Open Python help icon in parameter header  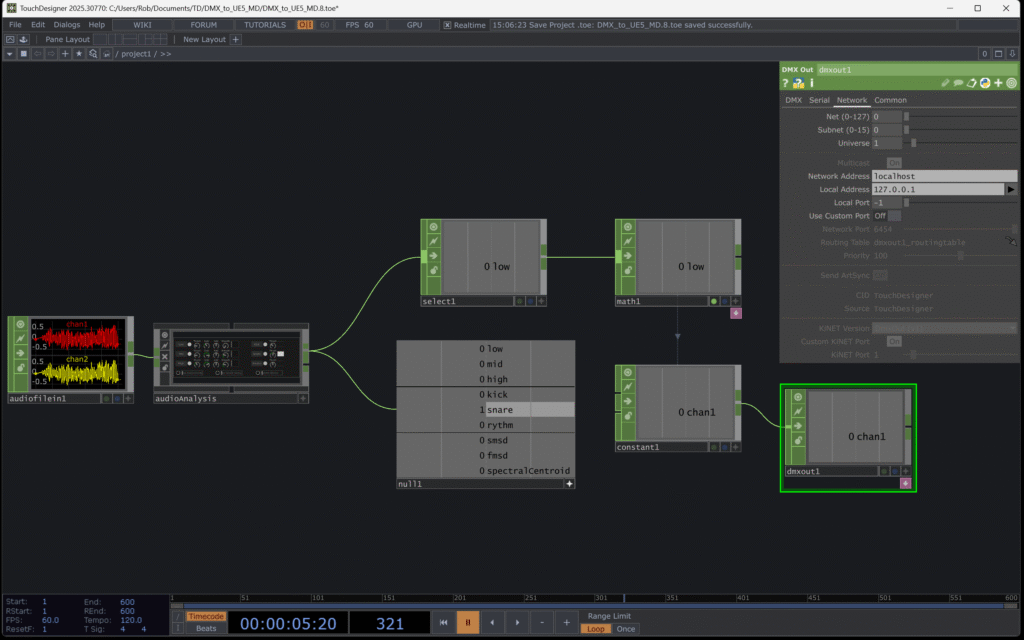(x=799, y=83)
